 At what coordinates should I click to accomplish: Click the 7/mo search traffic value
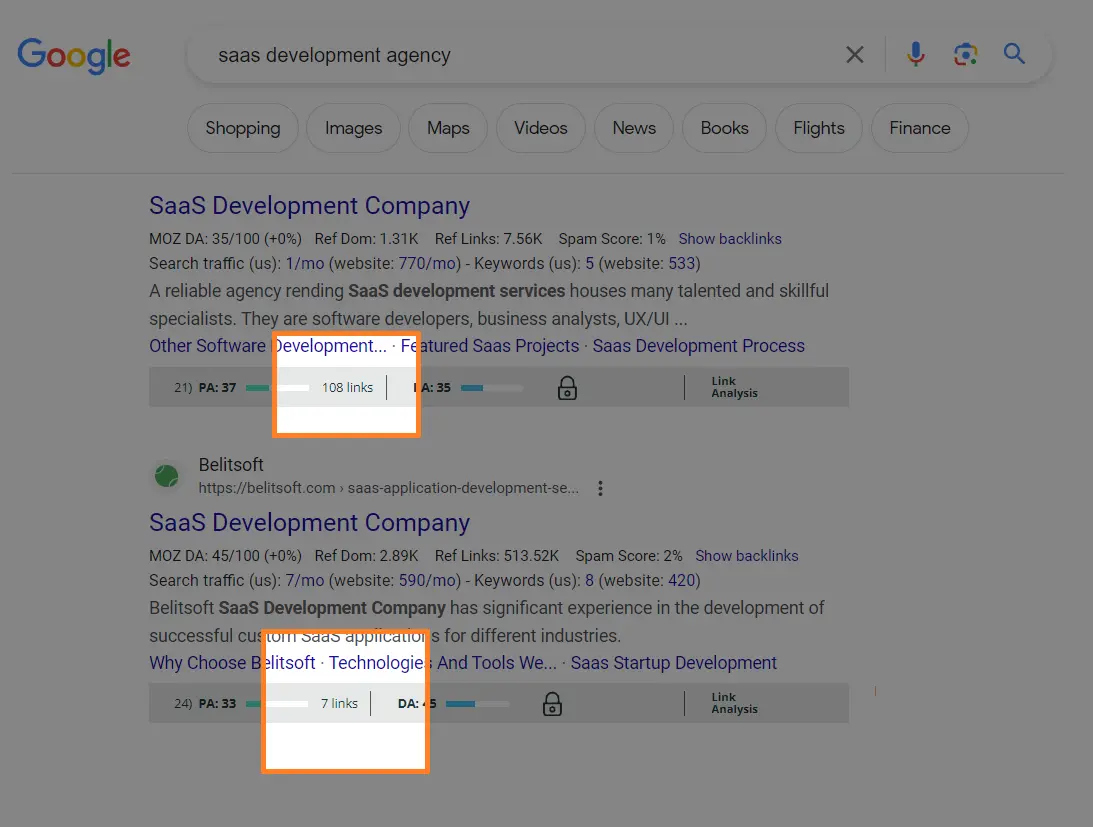click(305, 581)
